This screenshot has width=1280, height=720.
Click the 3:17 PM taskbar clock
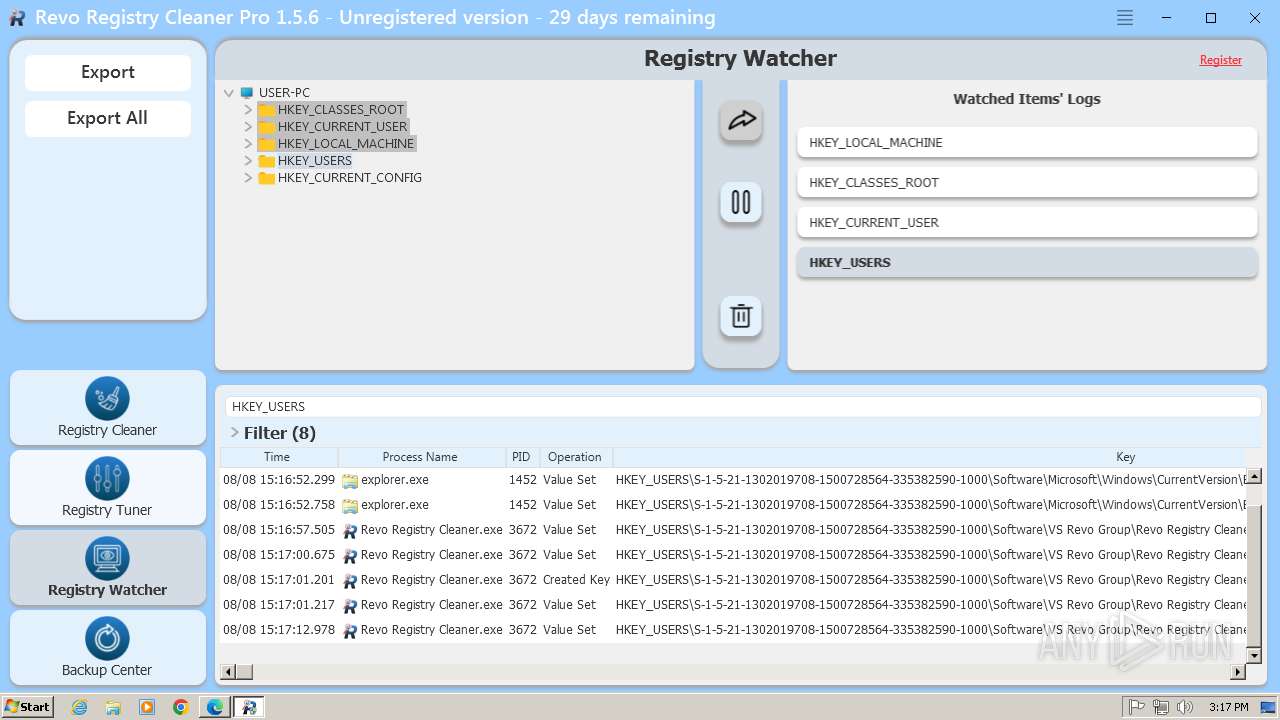1228,707
